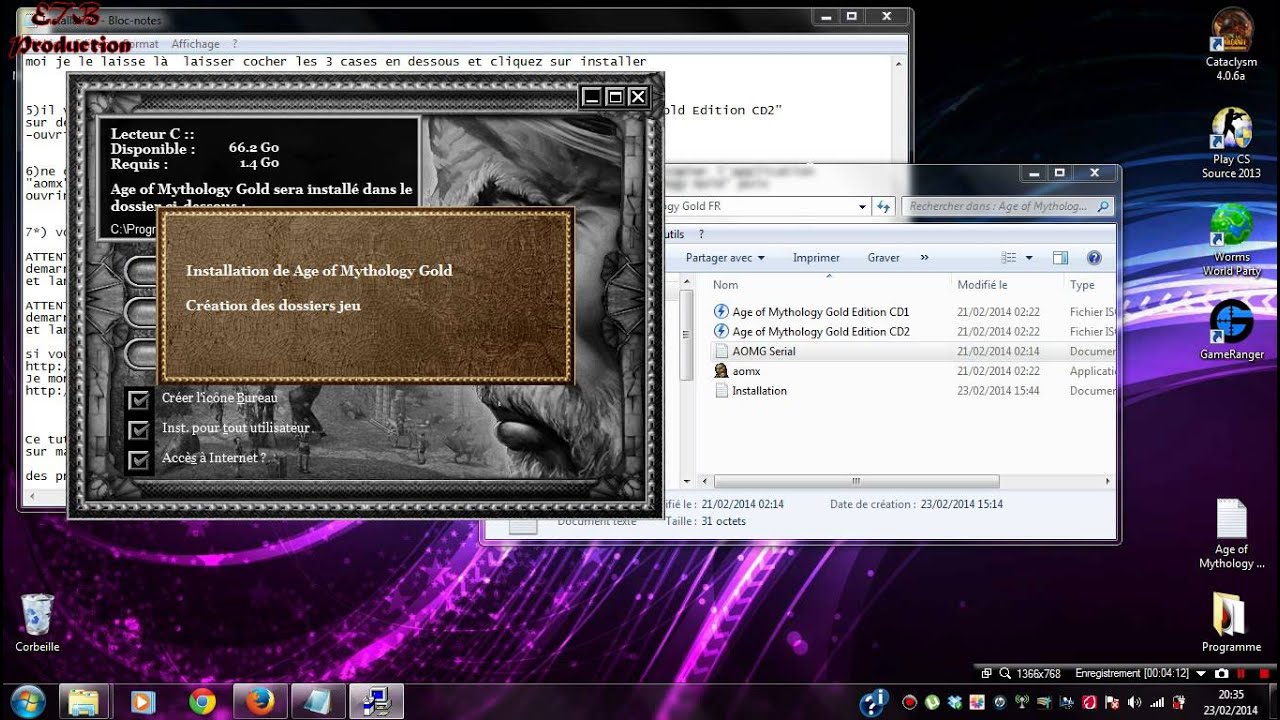
Task: Select Age of Mythology Gold Edition CD2 file
Action: point(820,331)
